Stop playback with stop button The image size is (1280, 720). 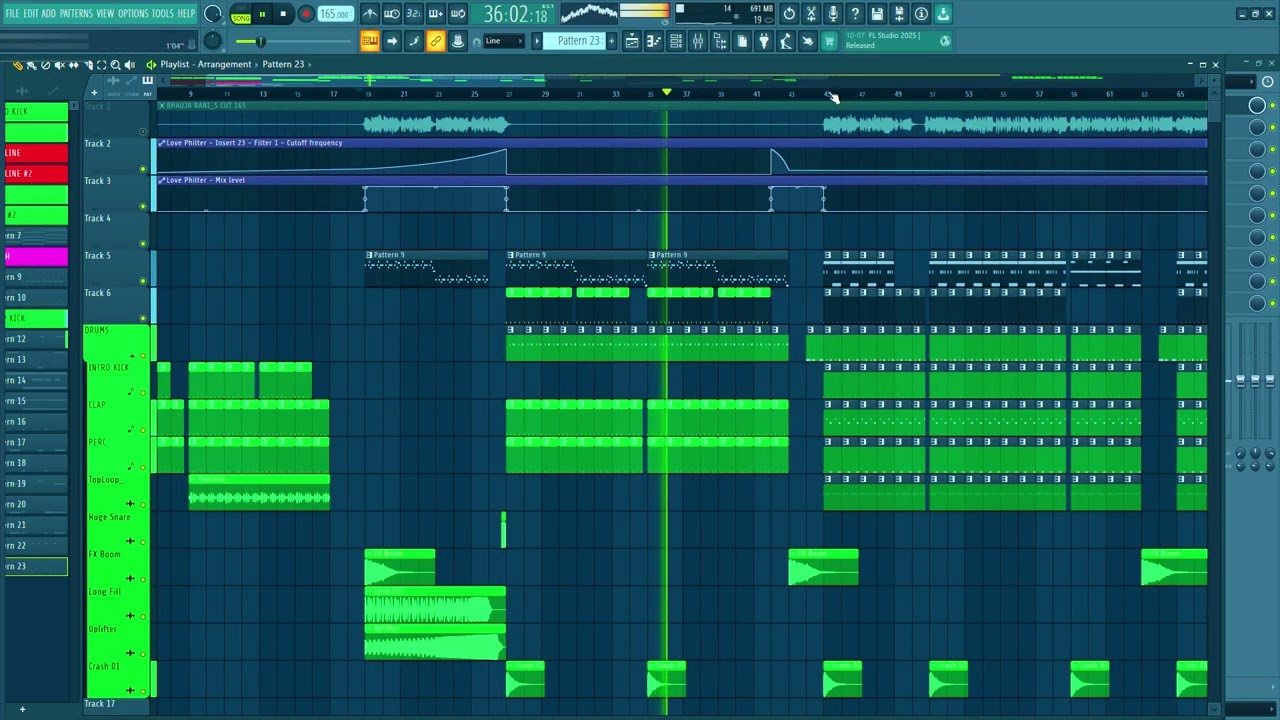284,14
